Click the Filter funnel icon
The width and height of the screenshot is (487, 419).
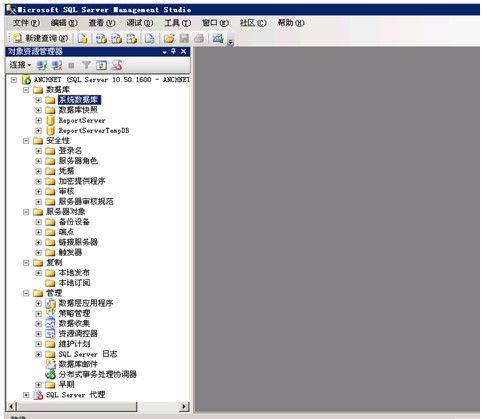click(x=86, y=65)
